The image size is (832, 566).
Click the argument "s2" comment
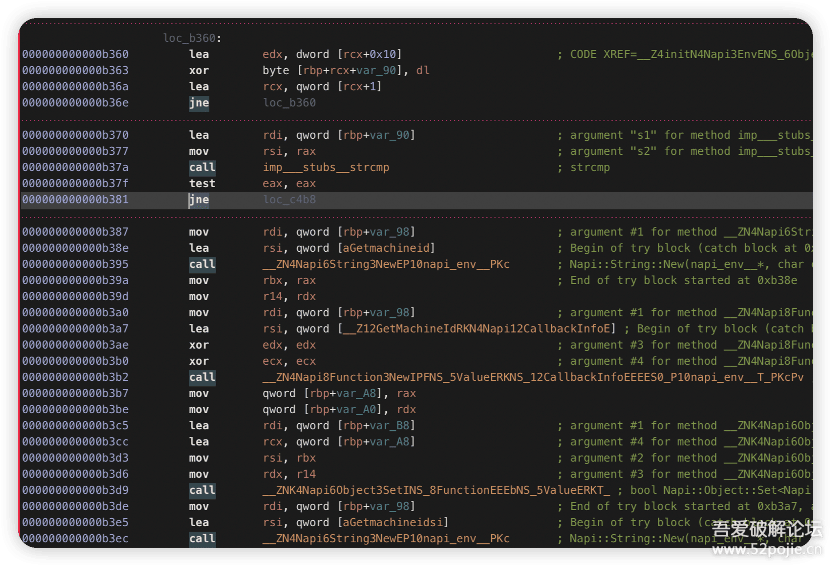pos(684,151)
